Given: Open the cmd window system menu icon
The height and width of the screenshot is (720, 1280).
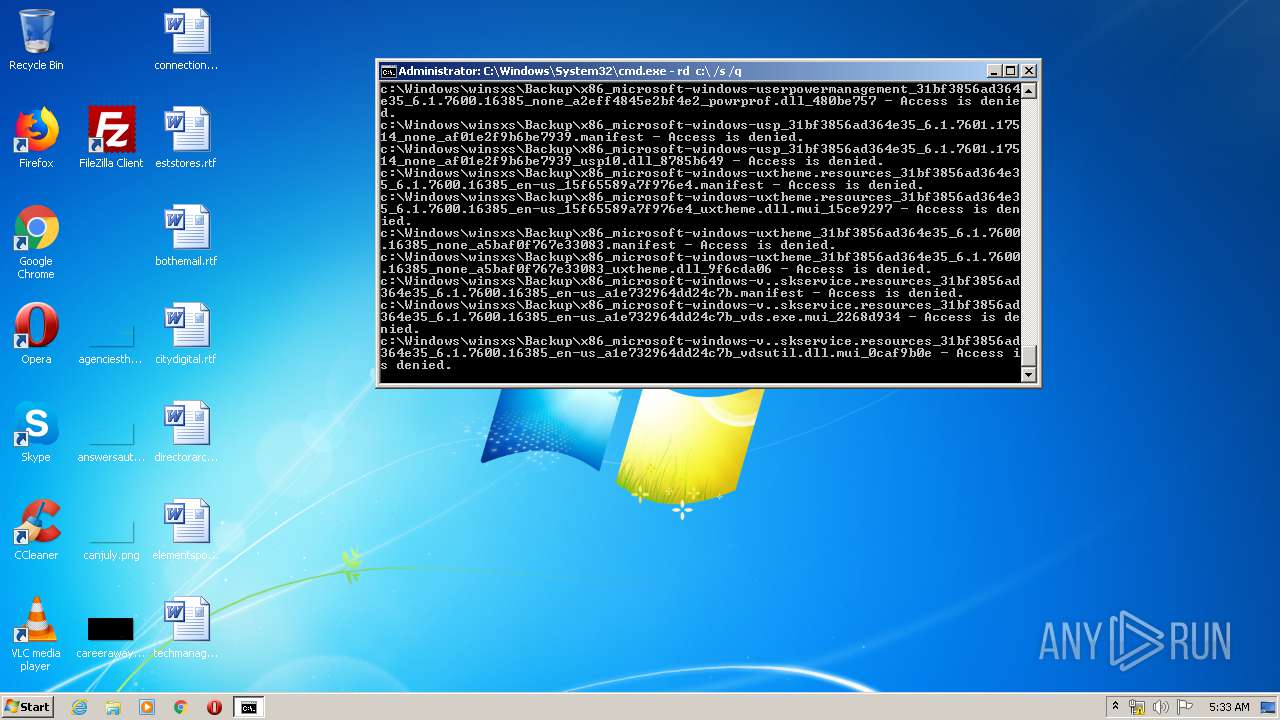Looking at the screenshot, I should pyautogui.click(x=388, y=71).
